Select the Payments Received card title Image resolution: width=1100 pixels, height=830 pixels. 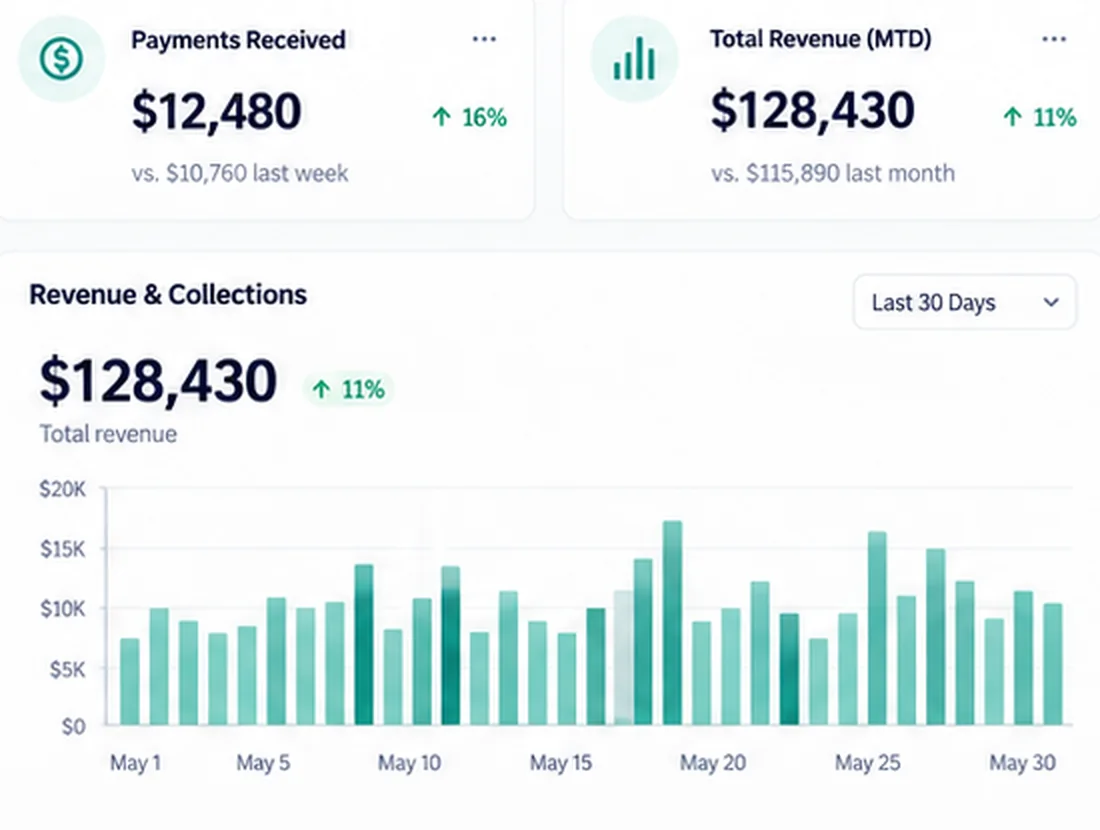tap(239, 40)
